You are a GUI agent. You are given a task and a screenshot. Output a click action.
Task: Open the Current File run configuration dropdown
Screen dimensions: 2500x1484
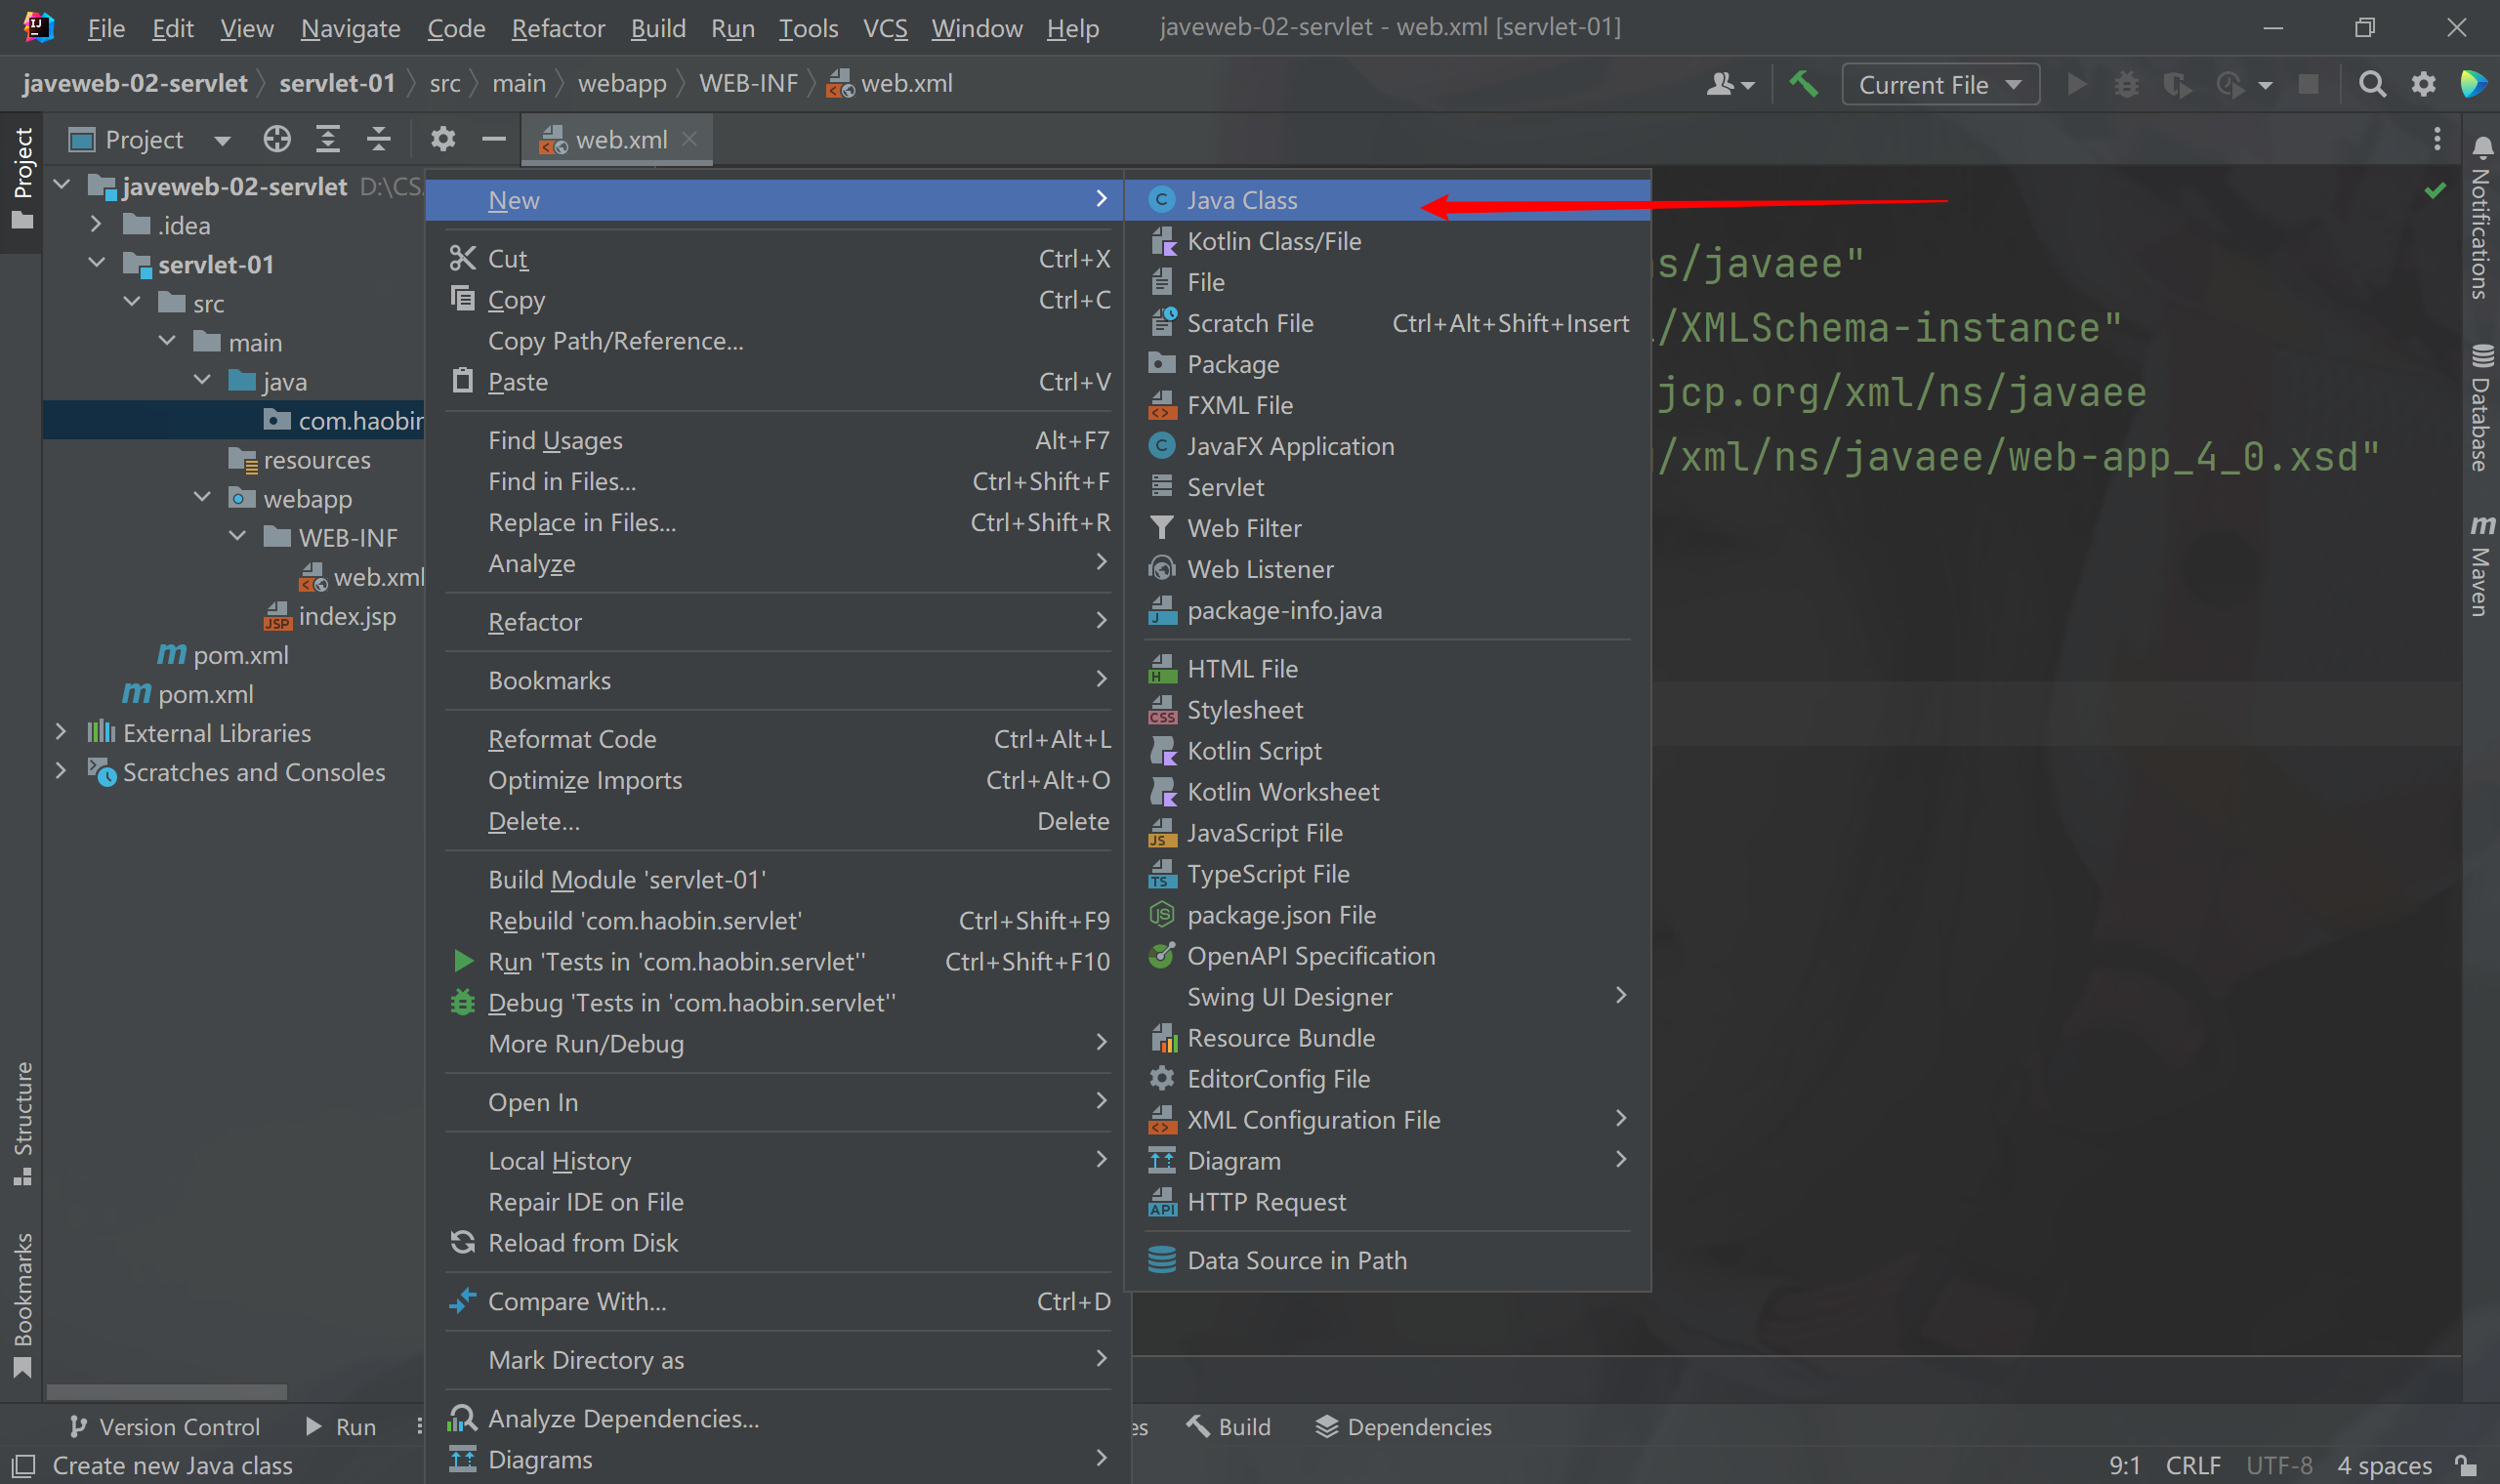(1939, 84)
